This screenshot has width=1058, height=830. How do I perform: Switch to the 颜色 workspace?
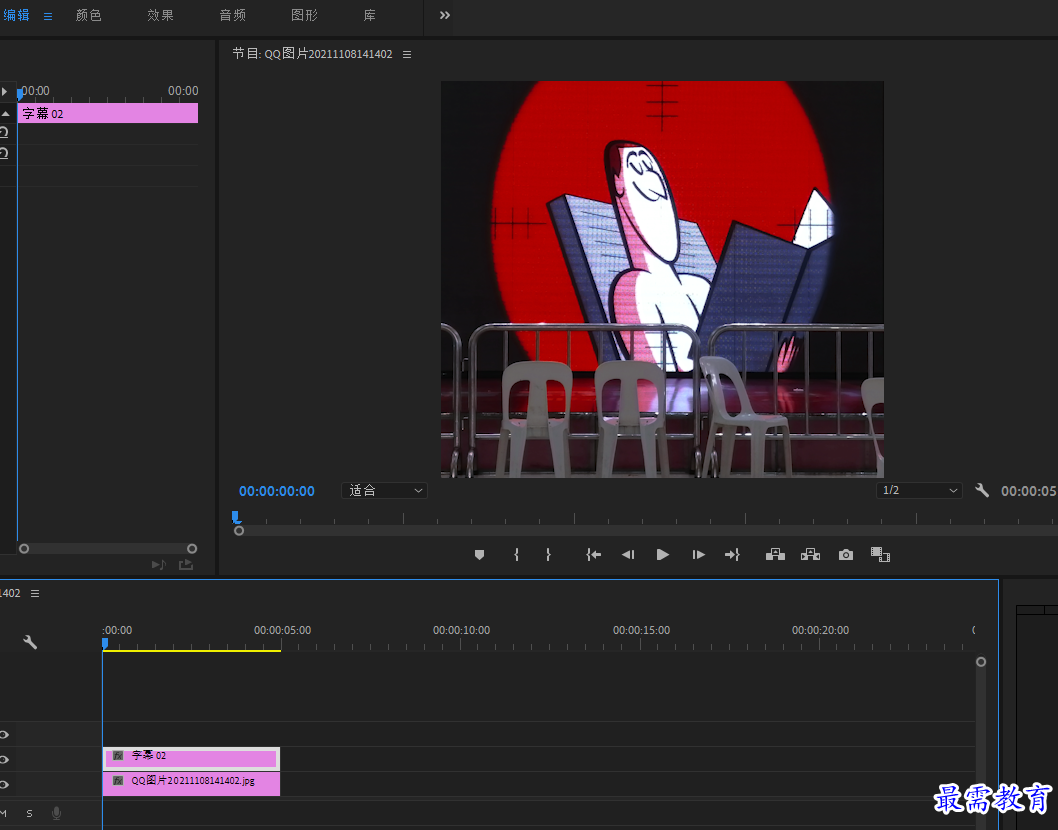coord(89,15)
